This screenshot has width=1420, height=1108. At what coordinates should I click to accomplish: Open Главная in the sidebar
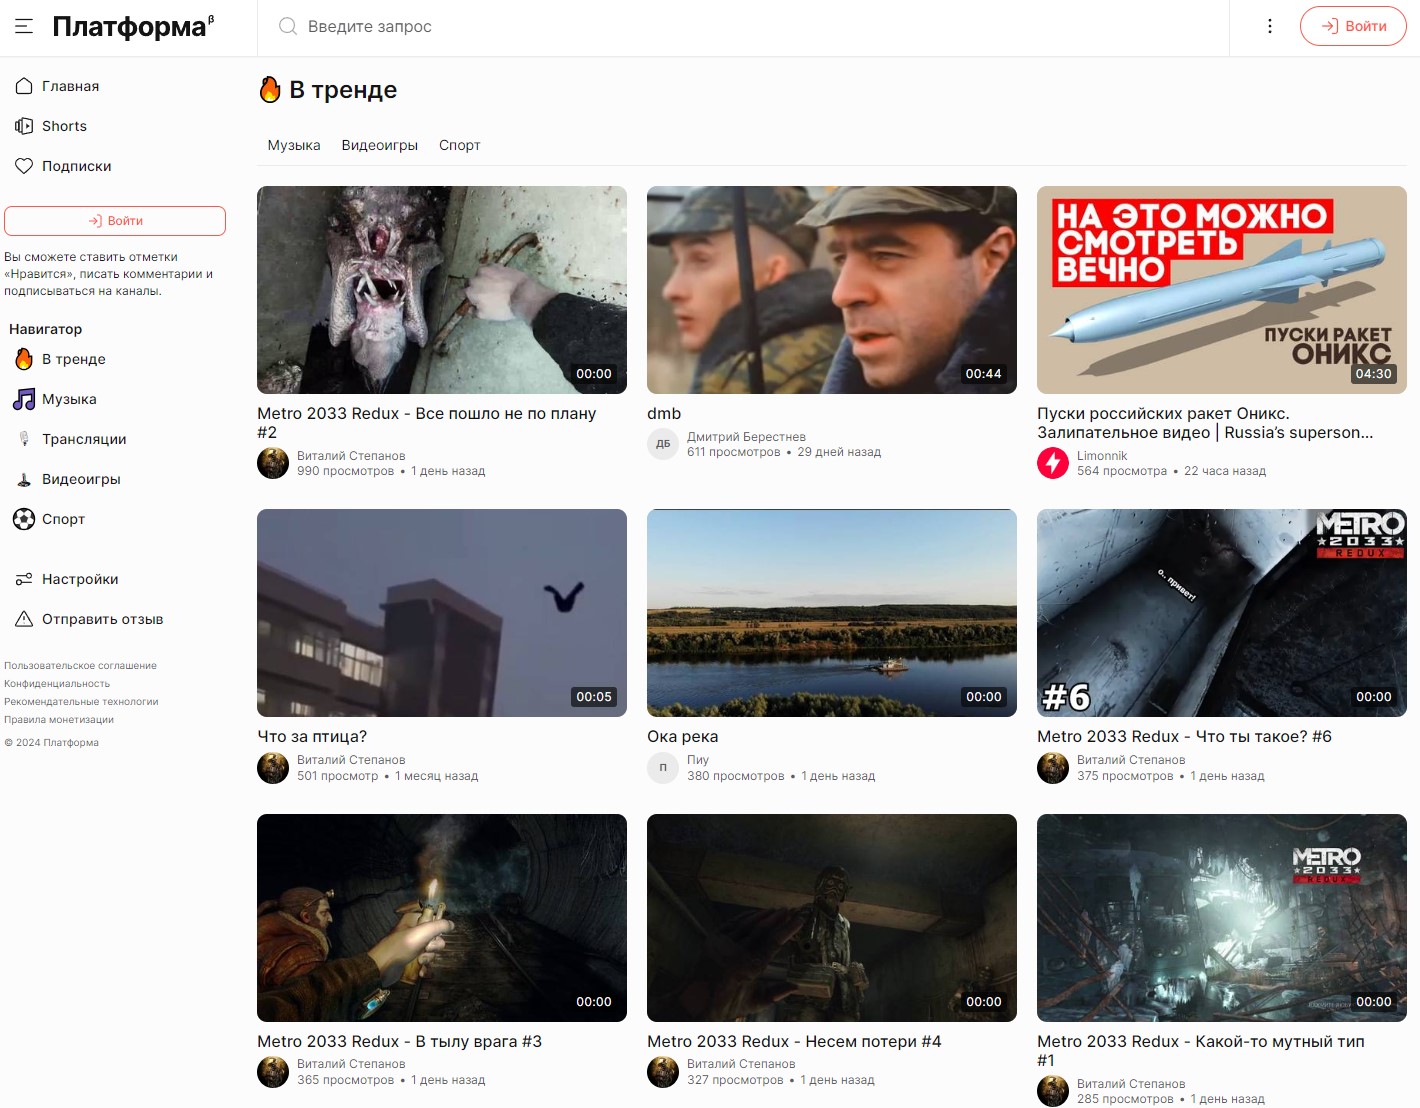70,86
